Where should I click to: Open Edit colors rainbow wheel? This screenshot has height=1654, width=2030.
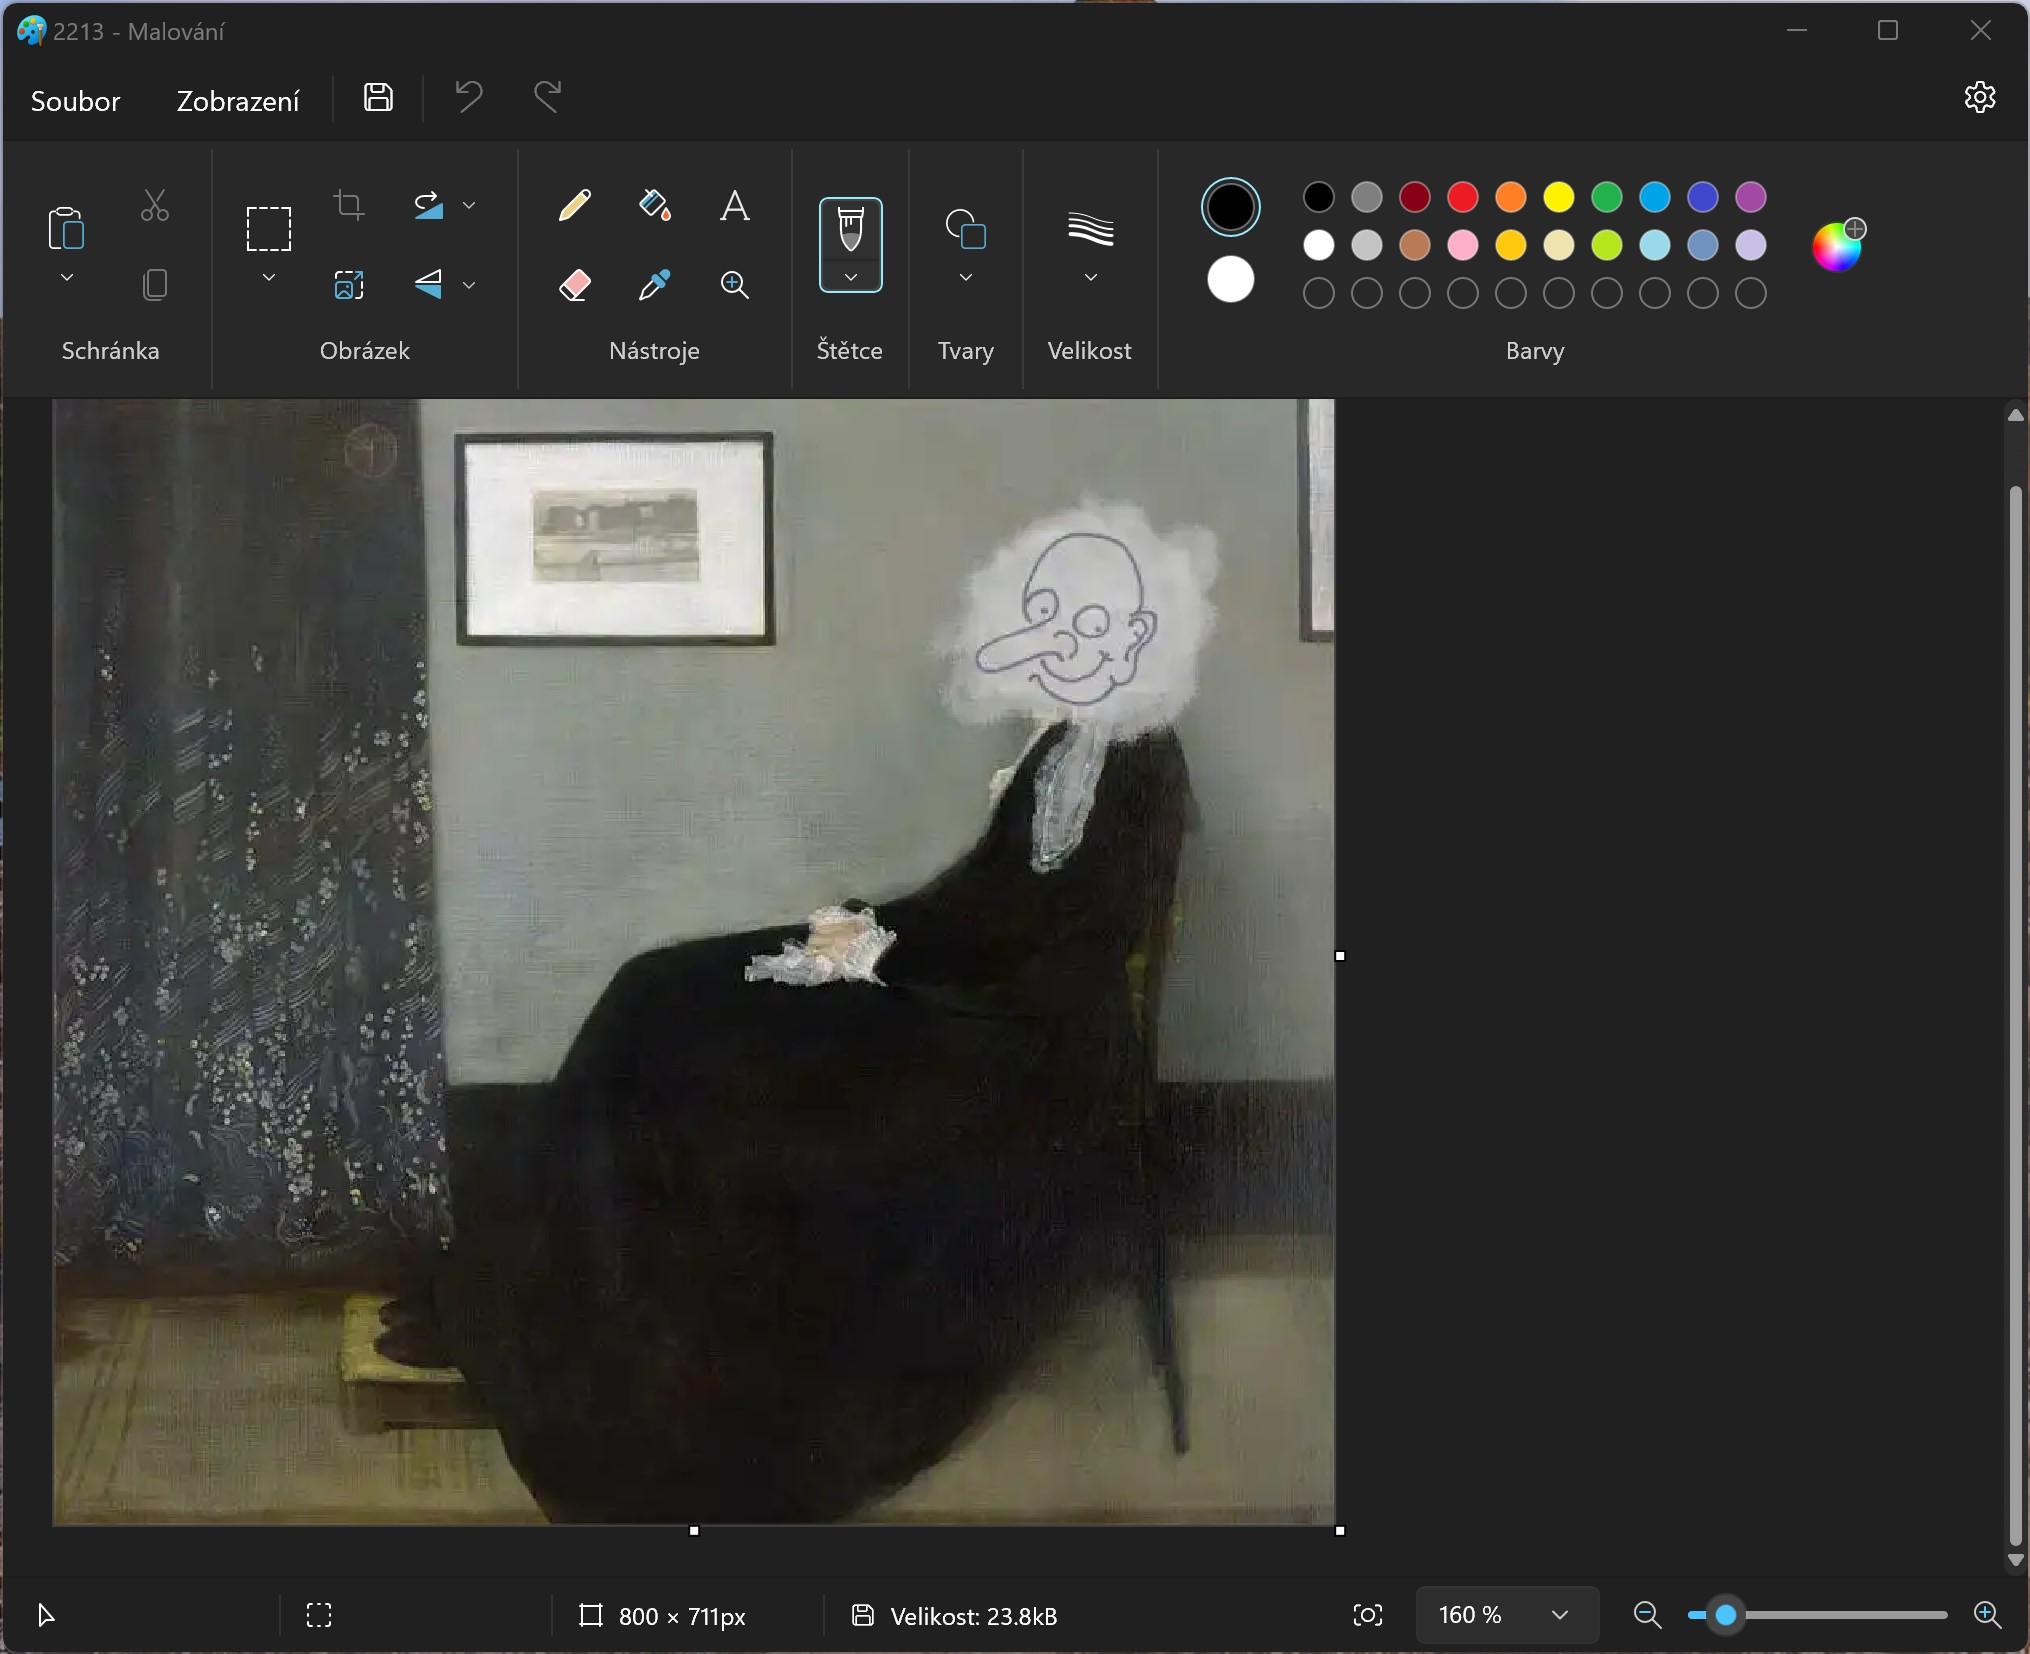pos(1837,245)
